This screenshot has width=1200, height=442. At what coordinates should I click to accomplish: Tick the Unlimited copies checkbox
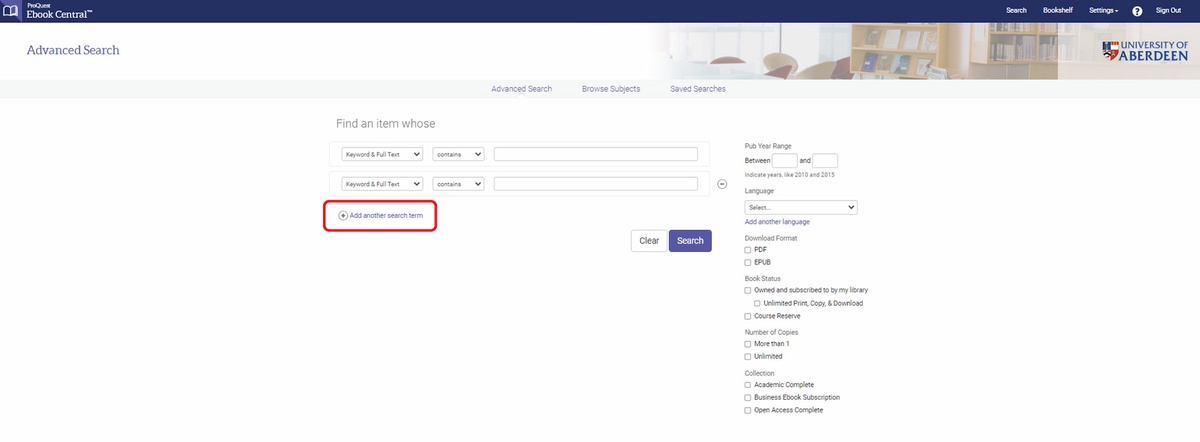(748, 356)
